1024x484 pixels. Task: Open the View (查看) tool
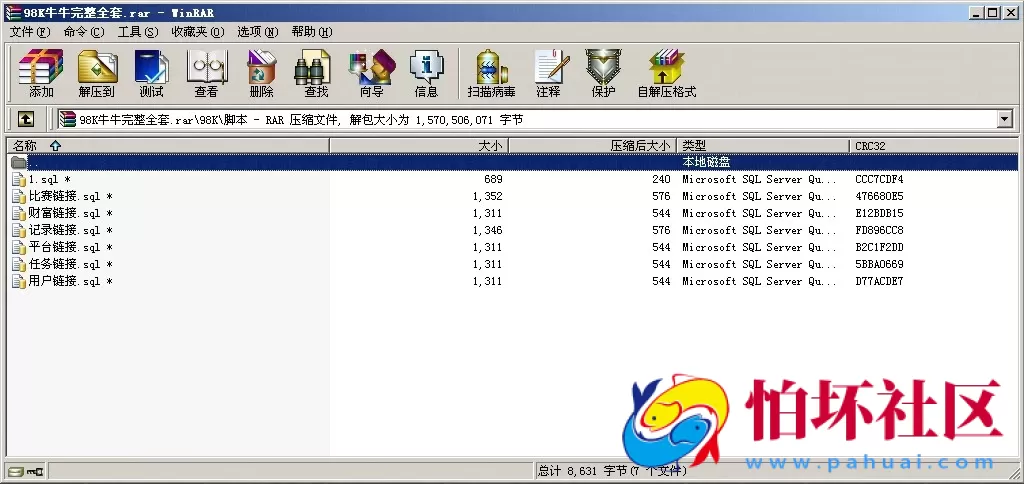click(206, 67)
